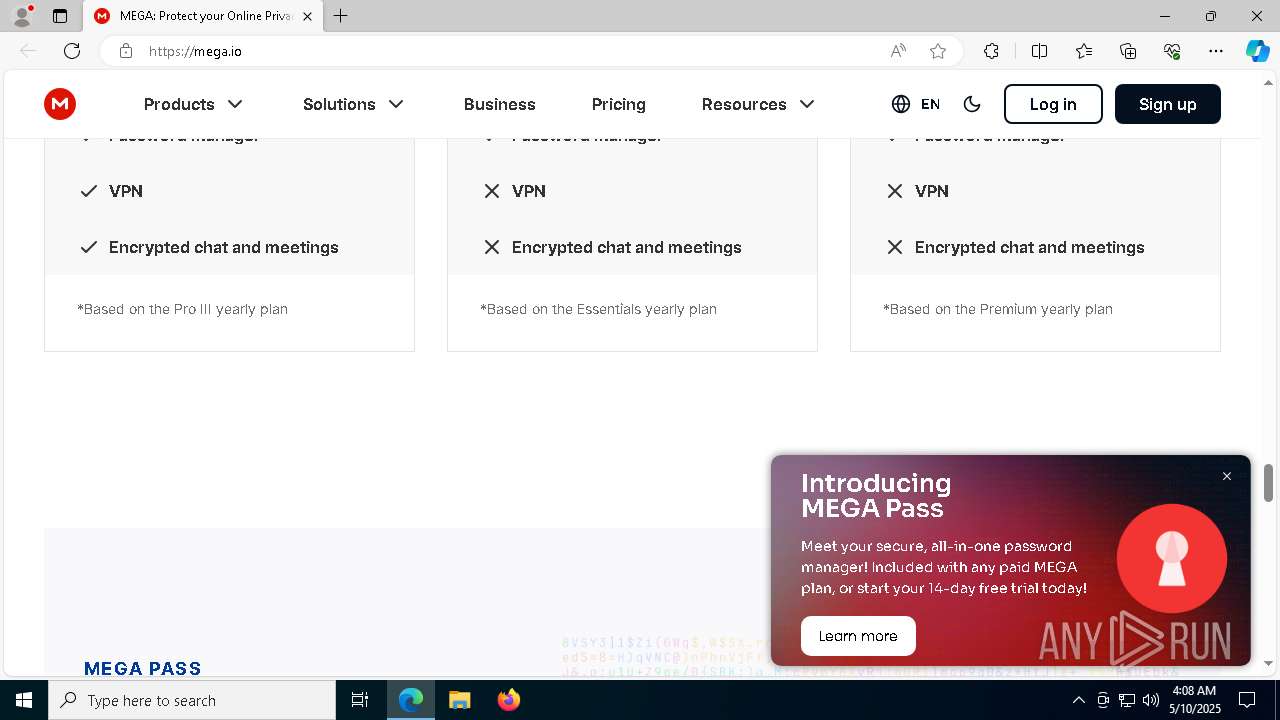Screen dimensions: 1280x720
Task: Click "Based on the Pro III yearly plan"
Action: [183, 309]
